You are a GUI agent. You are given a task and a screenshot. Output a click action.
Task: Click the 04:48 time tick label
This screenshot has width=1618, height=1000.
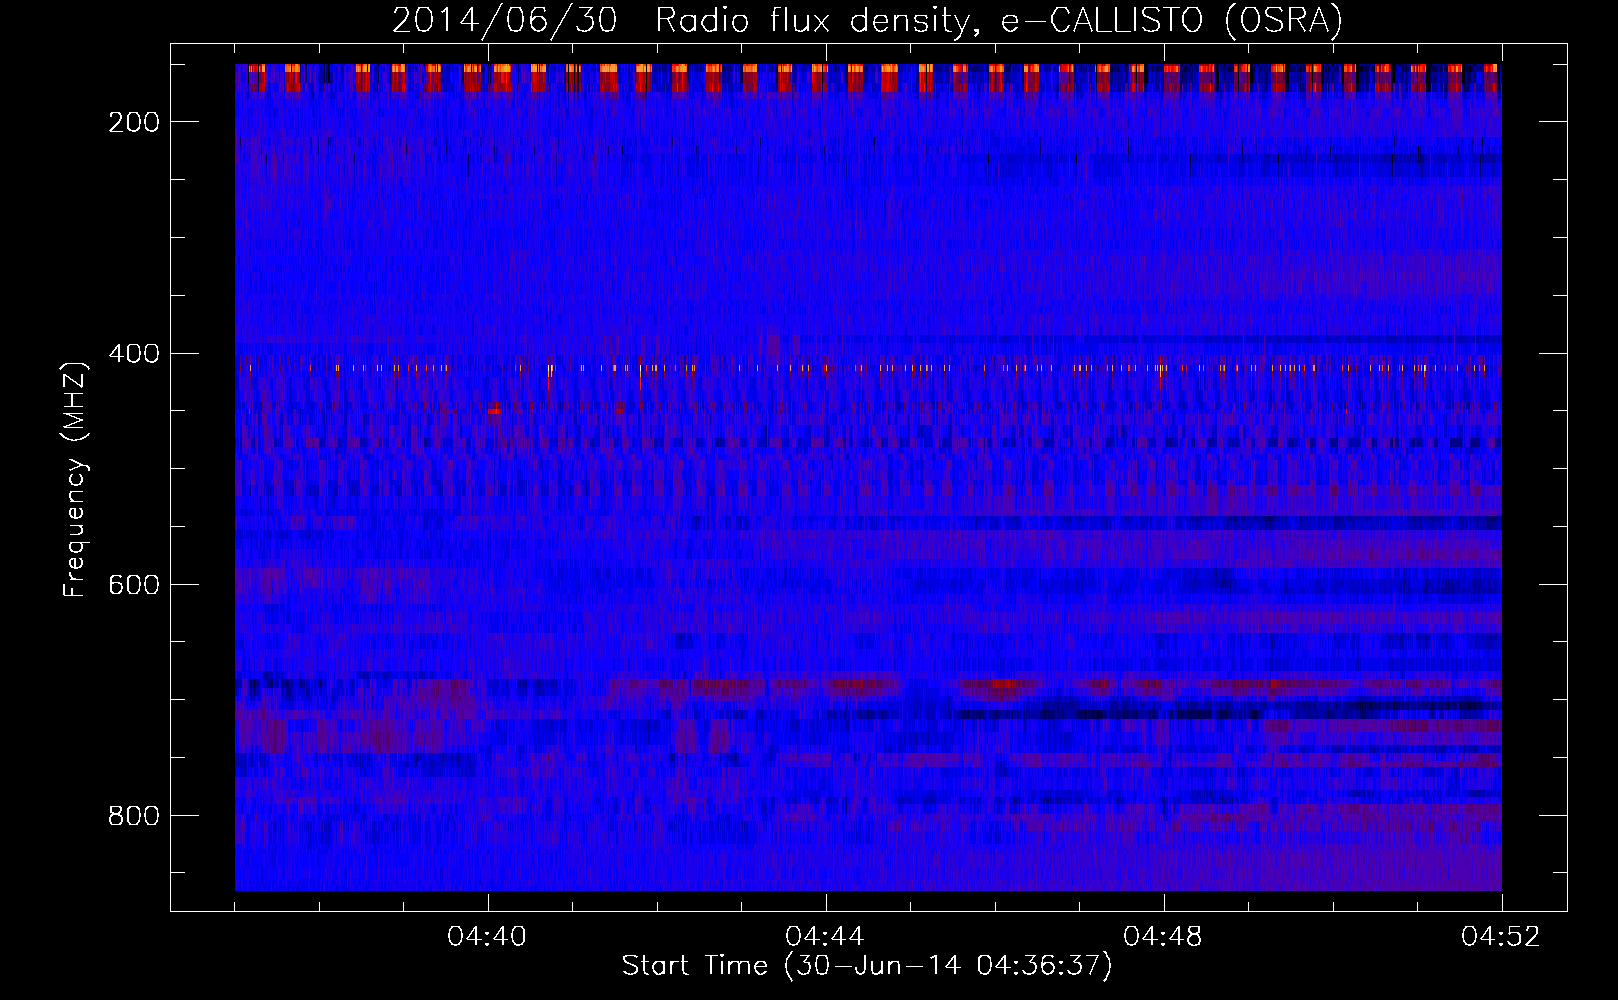[x=1164, y=937]
